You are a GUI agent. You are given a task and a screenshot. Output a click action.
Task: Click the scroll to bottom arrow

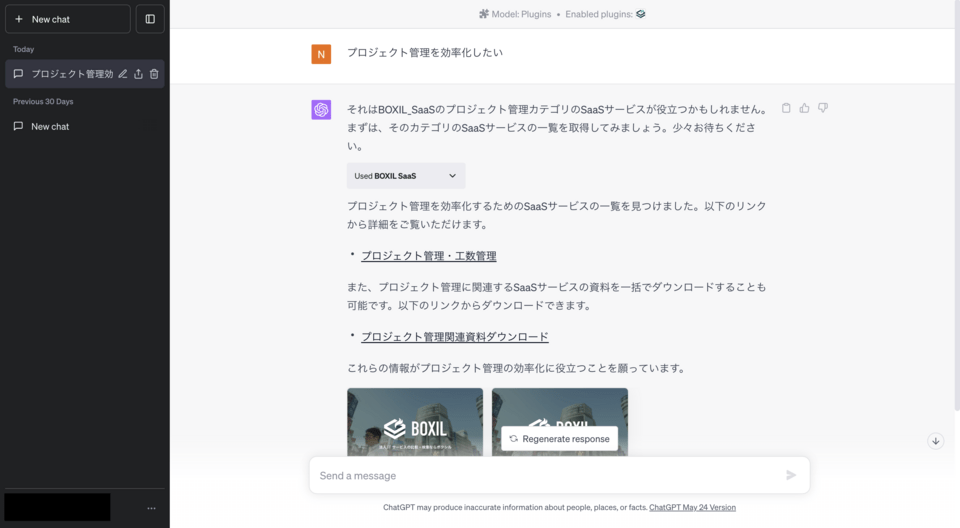click(935, 441)
